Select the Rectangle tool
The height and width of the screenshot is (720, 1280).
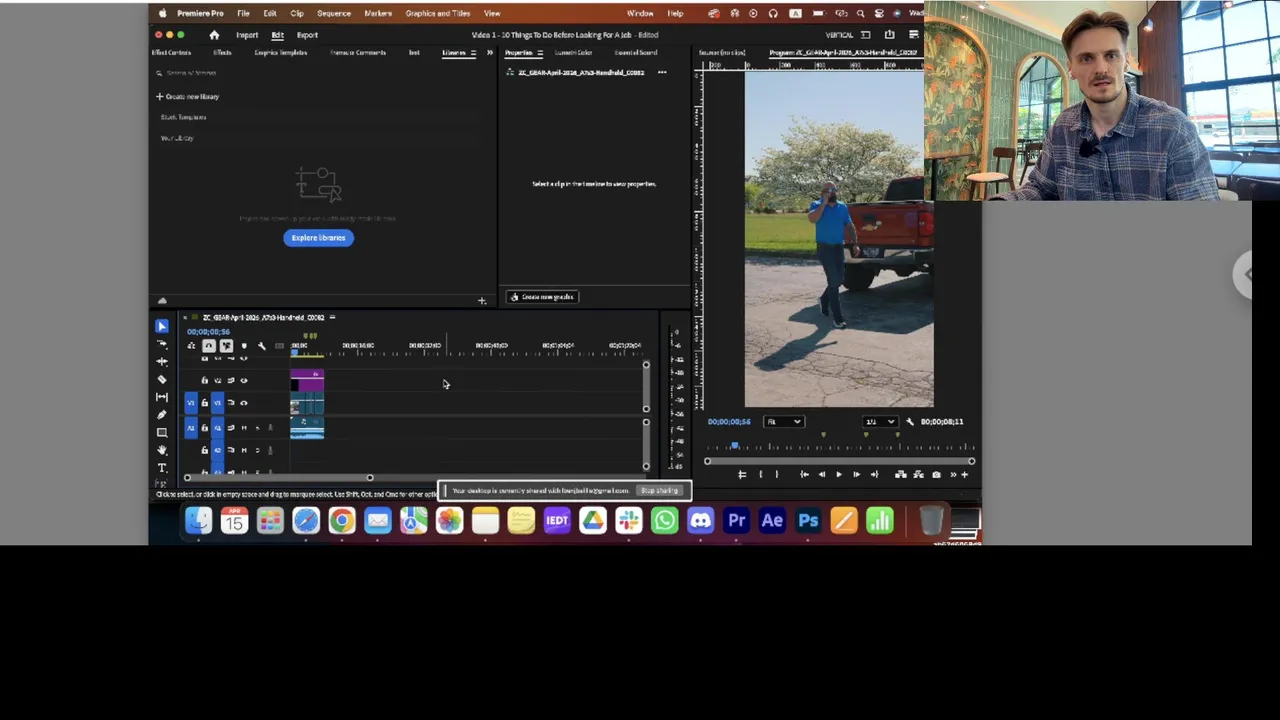tap(162, 432)
